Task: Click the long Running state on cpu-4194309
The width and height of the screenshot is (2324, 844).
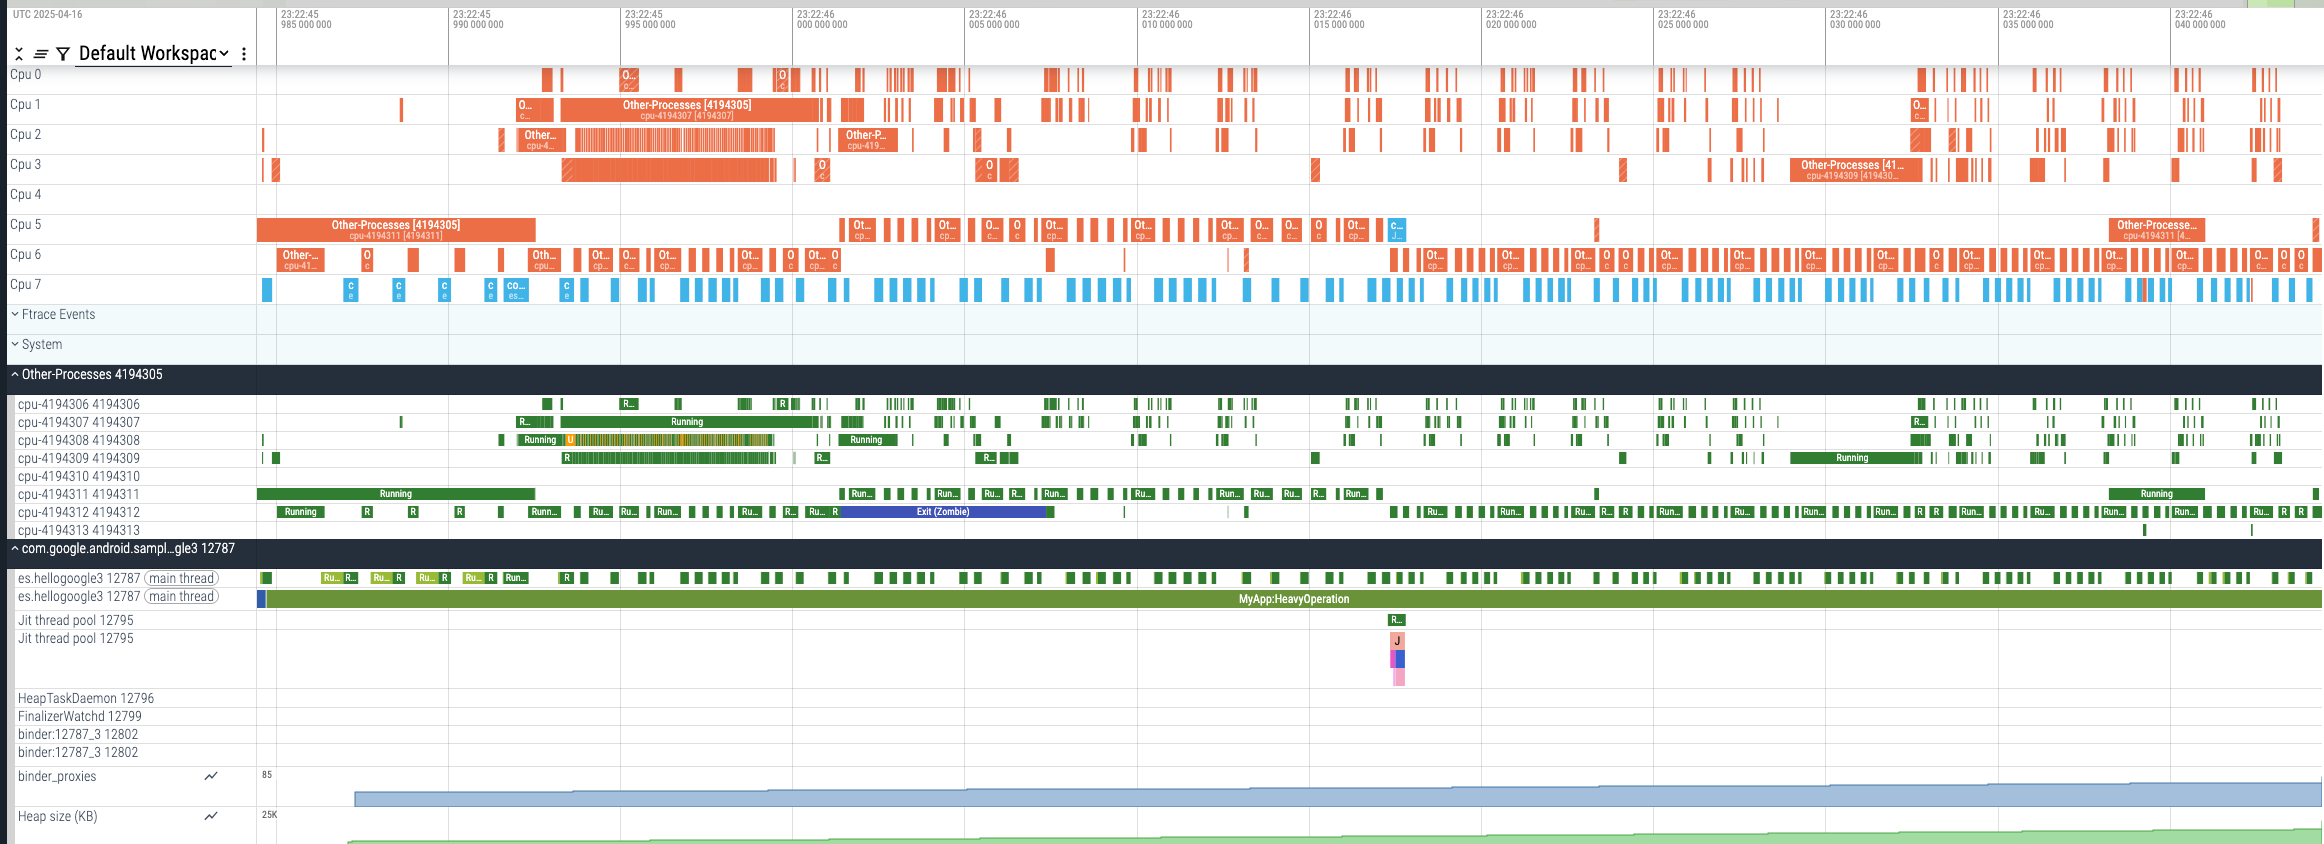Action: coord(1852,458)
